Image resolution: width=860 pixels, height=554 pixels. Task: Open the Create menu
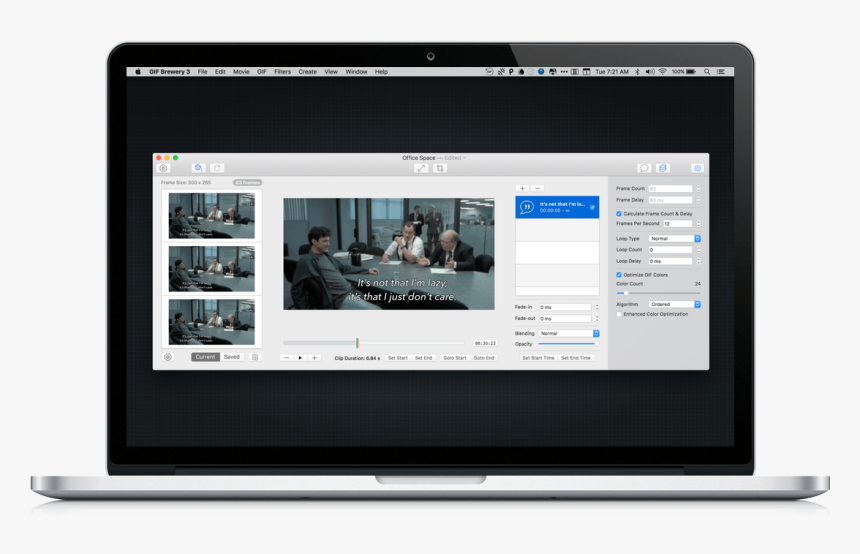click(x=308, y=72)
